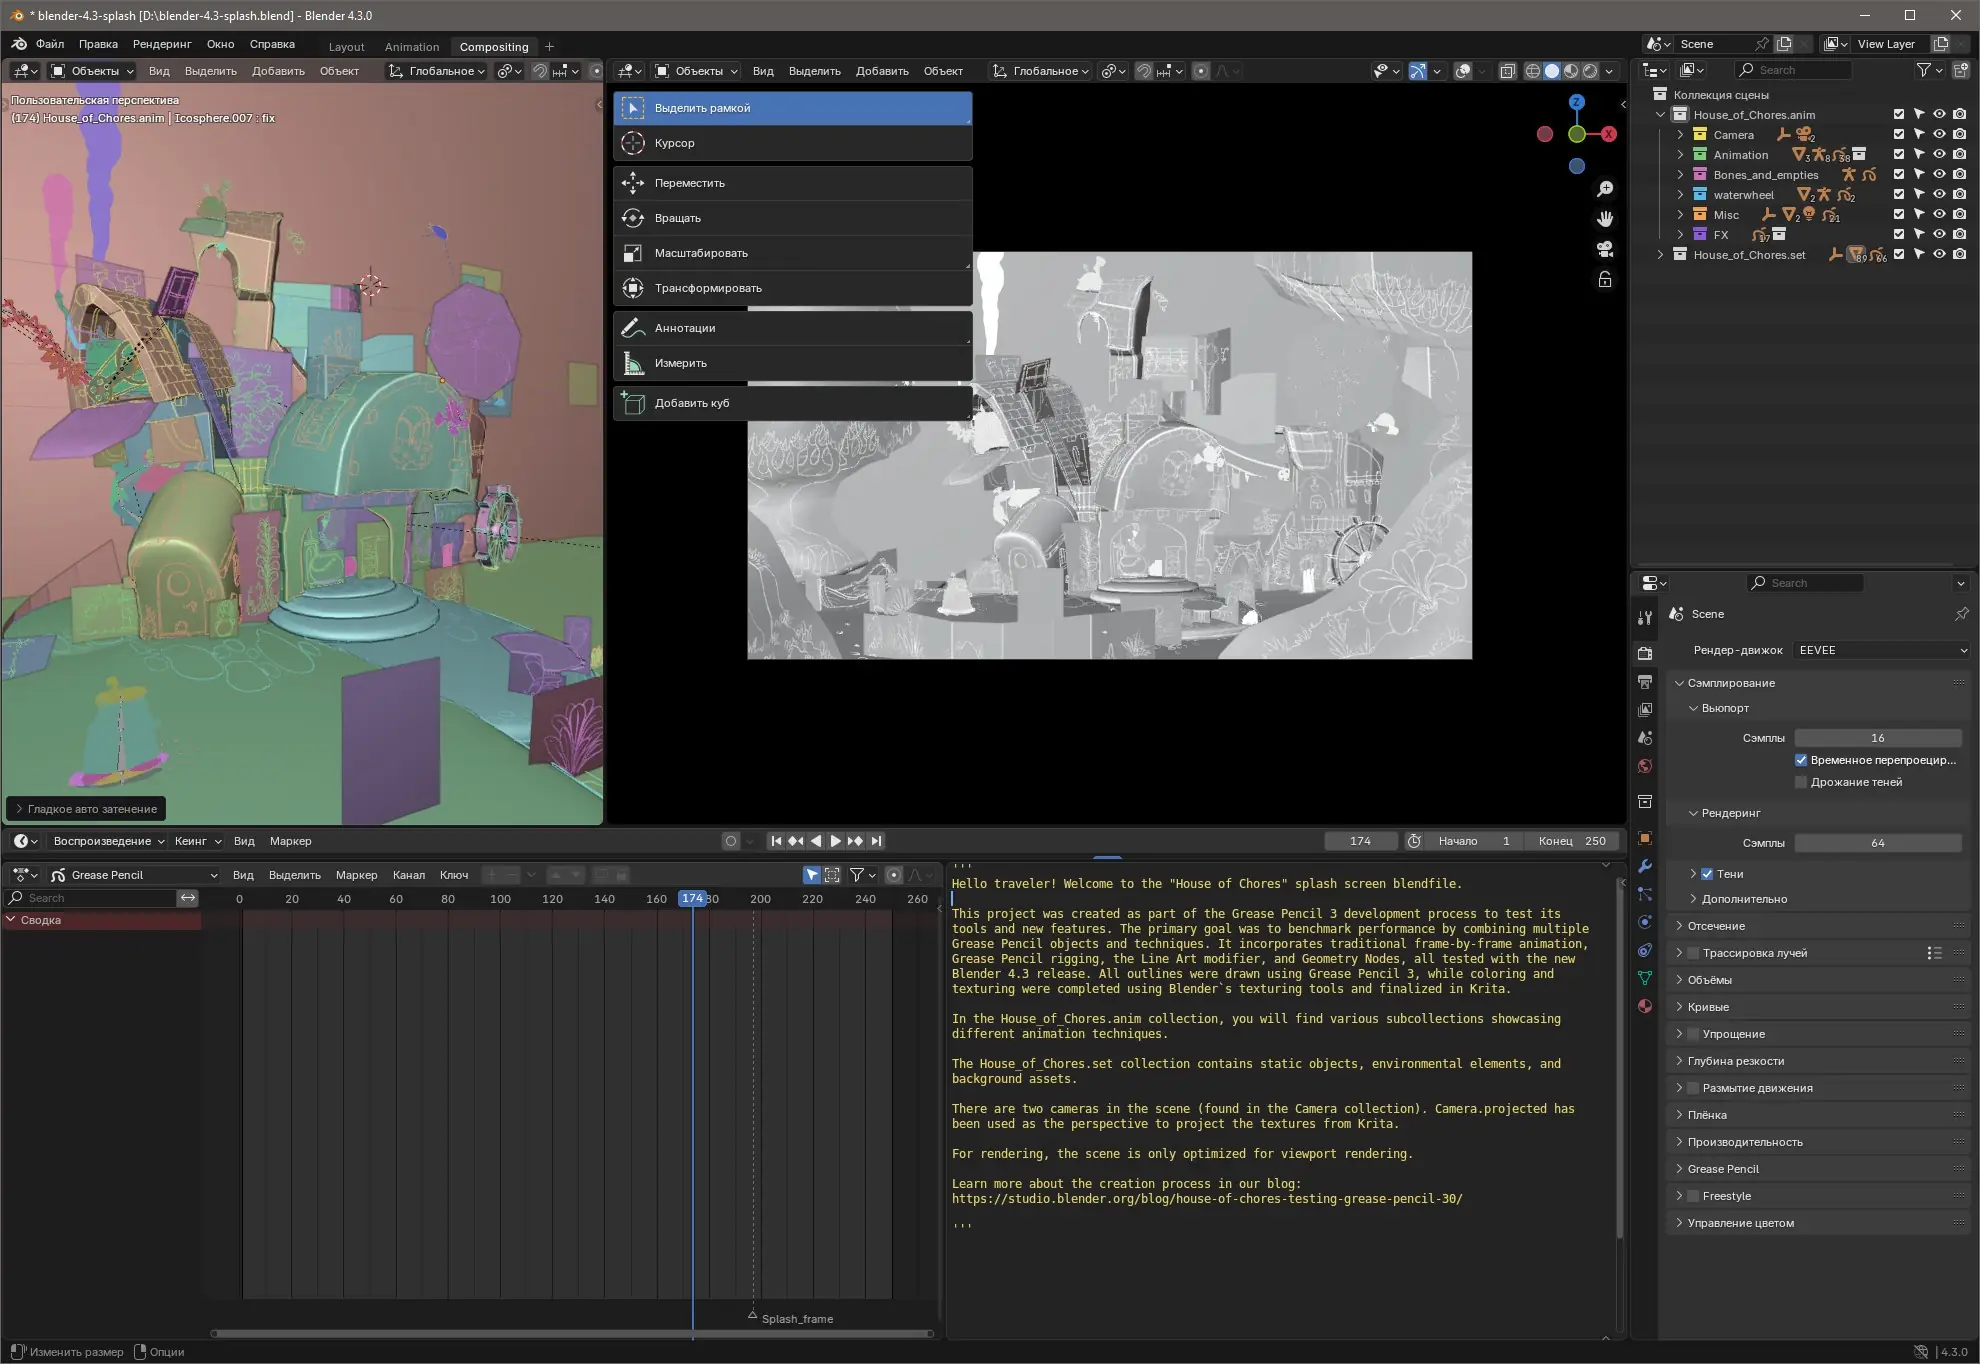Open the Рендеринг menu
The image size is (1980, 1364).
pyautogui.click(x=161, y=44)
